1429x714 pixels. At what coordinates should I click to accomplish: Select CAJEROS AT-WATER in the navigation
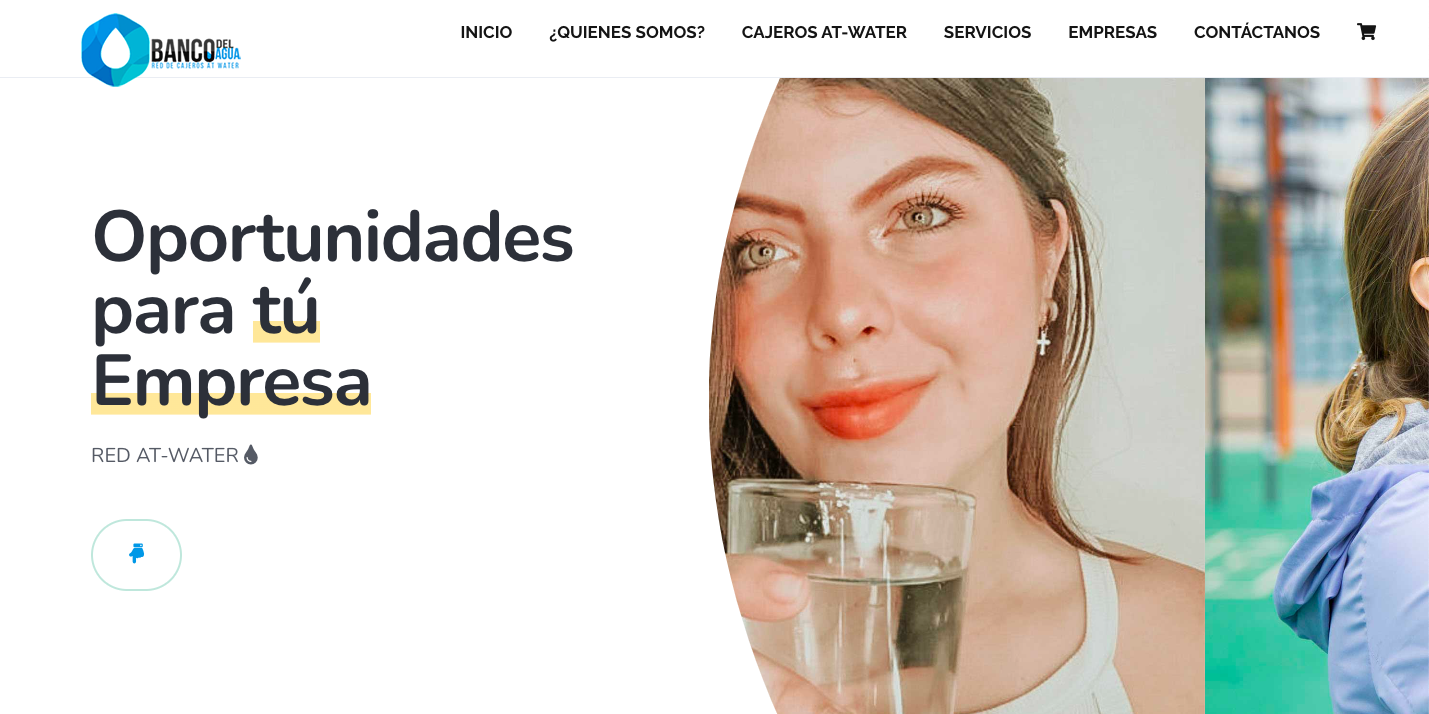click(x=824, y=32)
